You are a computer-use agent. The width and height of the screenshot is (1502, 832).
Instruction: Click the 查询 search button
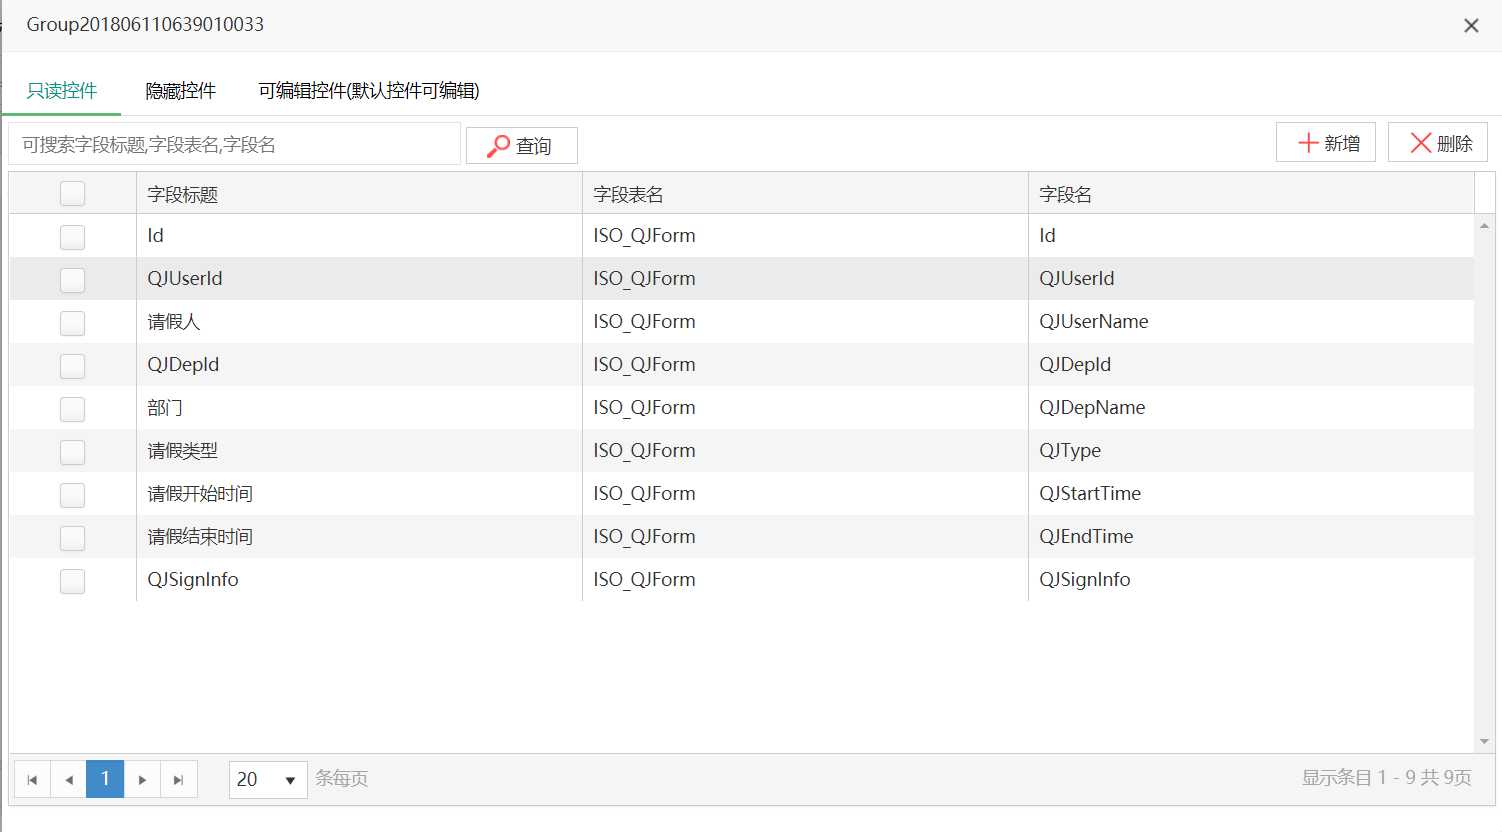(521, 146)
